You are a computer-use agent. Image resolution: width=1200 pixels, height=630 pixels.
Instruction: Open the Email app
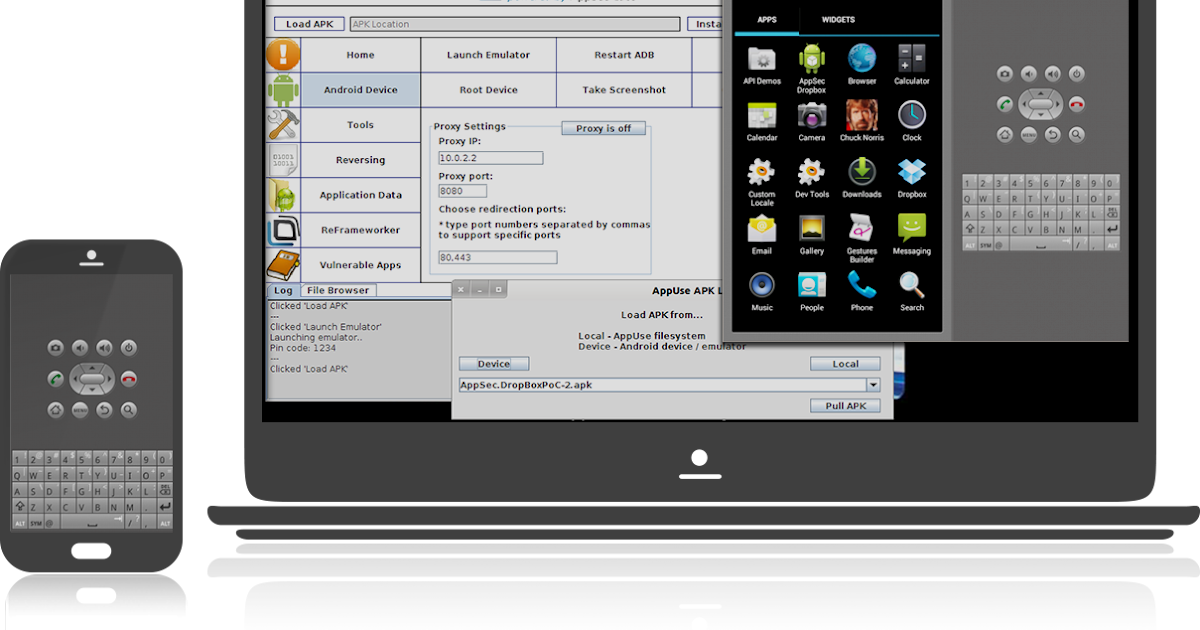[762, 235]
